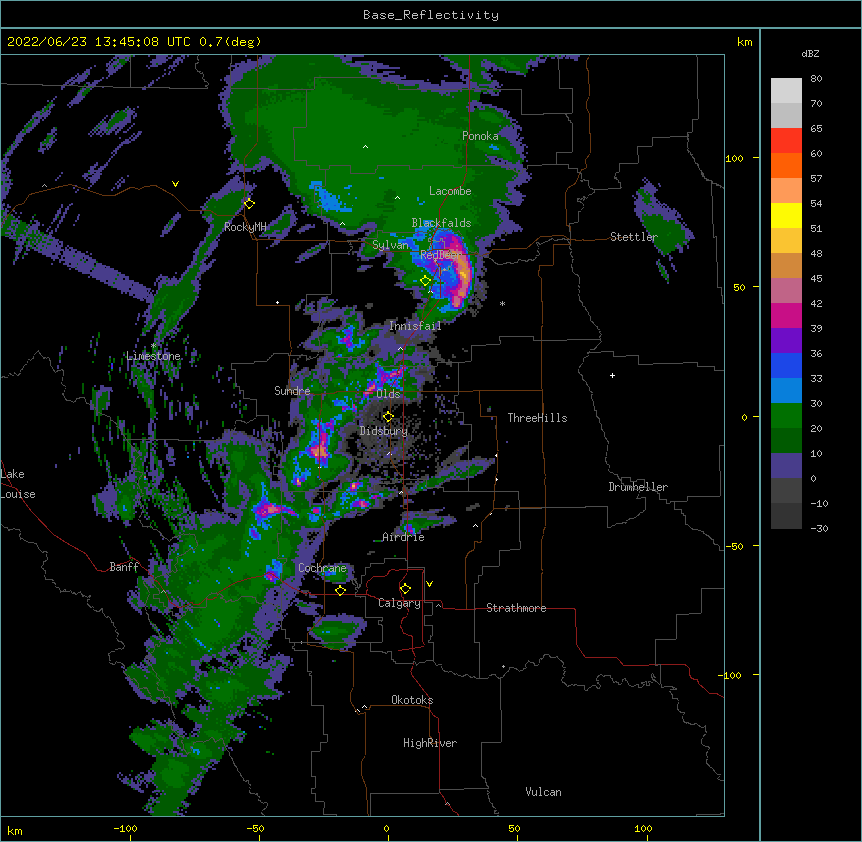Click the asterisk marker above Limestone
The width and height of the screenshot is (862, 842).
point(153,346)
